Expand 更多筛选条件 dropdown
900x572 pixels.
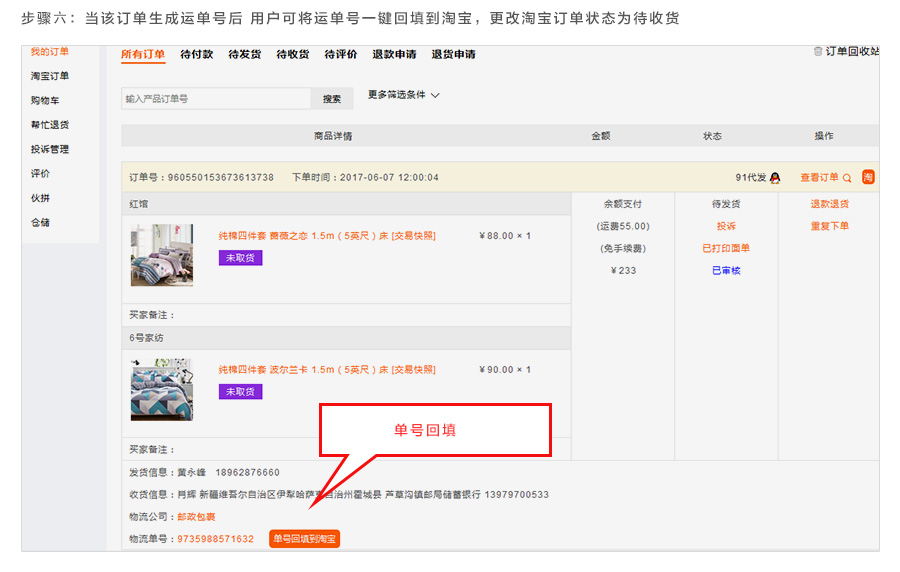(404, 95)
